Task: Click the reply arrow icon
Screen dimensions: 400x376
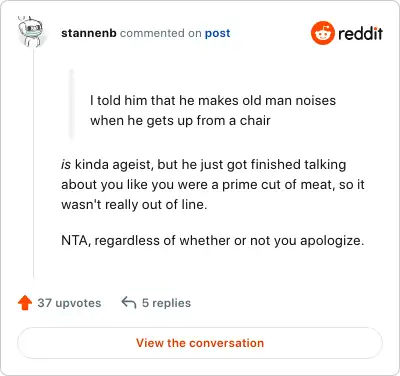Action: point(129,303)
